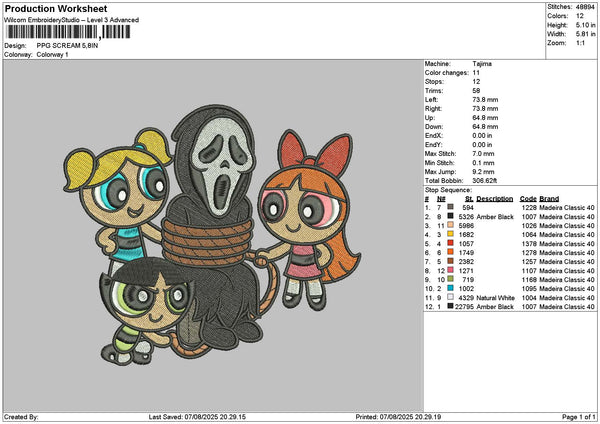This screenshot has width=600, height=424.
Task: Click the Width value 5.81 in
Action: pyautogui.click(x=585, y=34)
